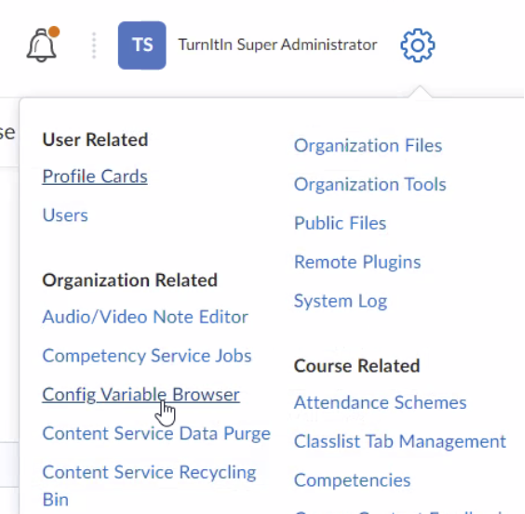Screen dimensions: 525x514
Task: Click the User Related heading
Action: [95, 140]
